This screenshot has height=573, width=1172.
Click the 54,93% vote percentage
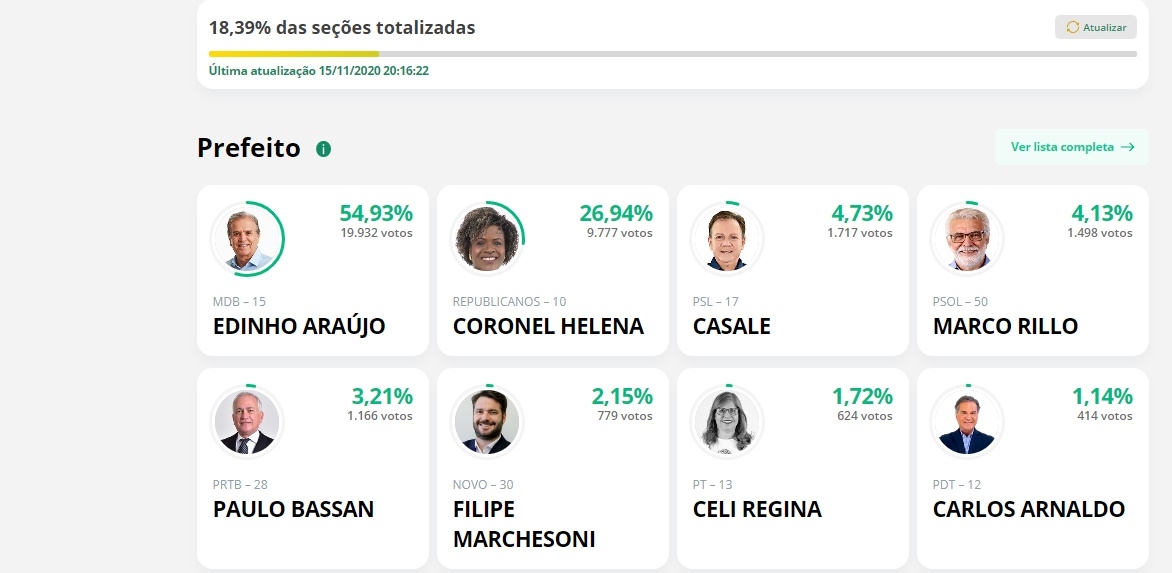(x=376, y=213)
